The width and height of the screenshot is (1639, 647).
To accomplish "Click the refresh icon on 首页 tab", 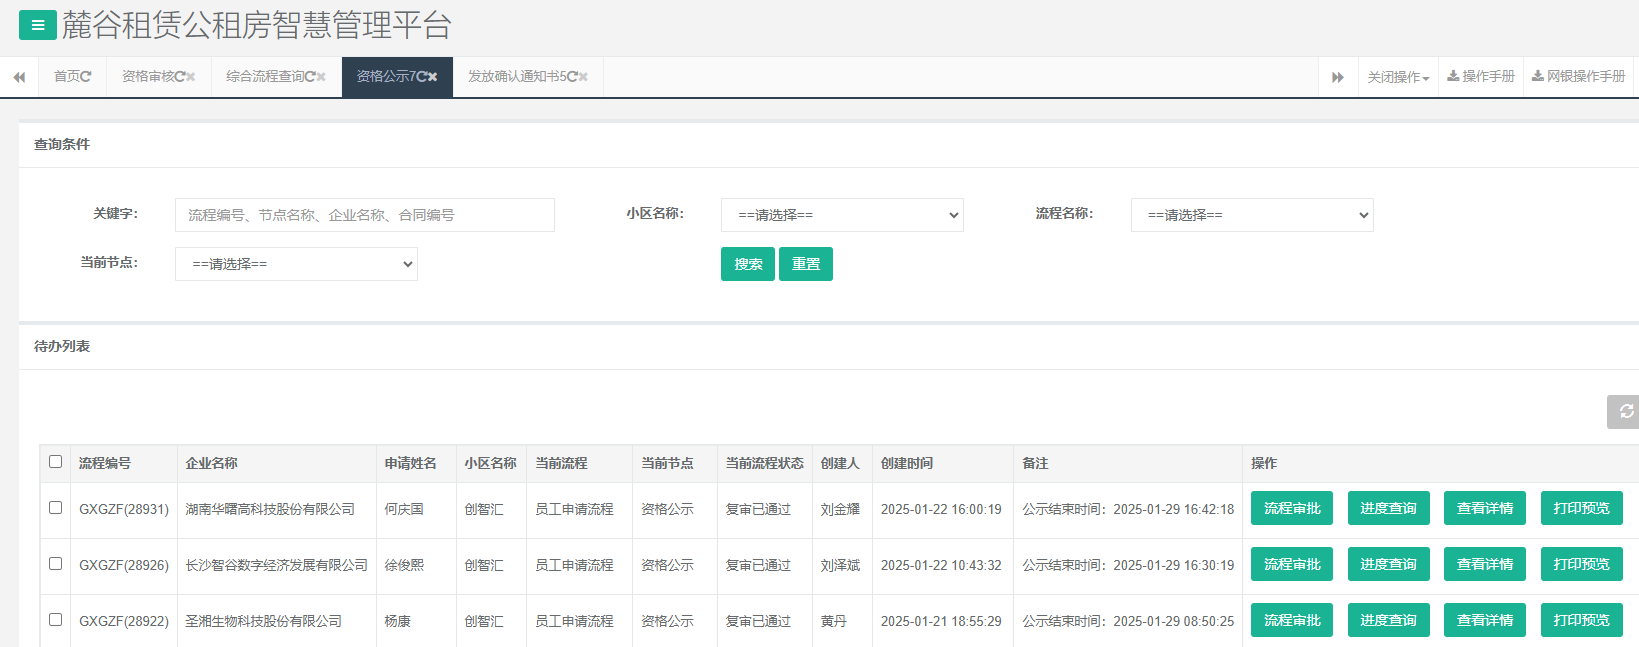I will [x=86, y=77].
